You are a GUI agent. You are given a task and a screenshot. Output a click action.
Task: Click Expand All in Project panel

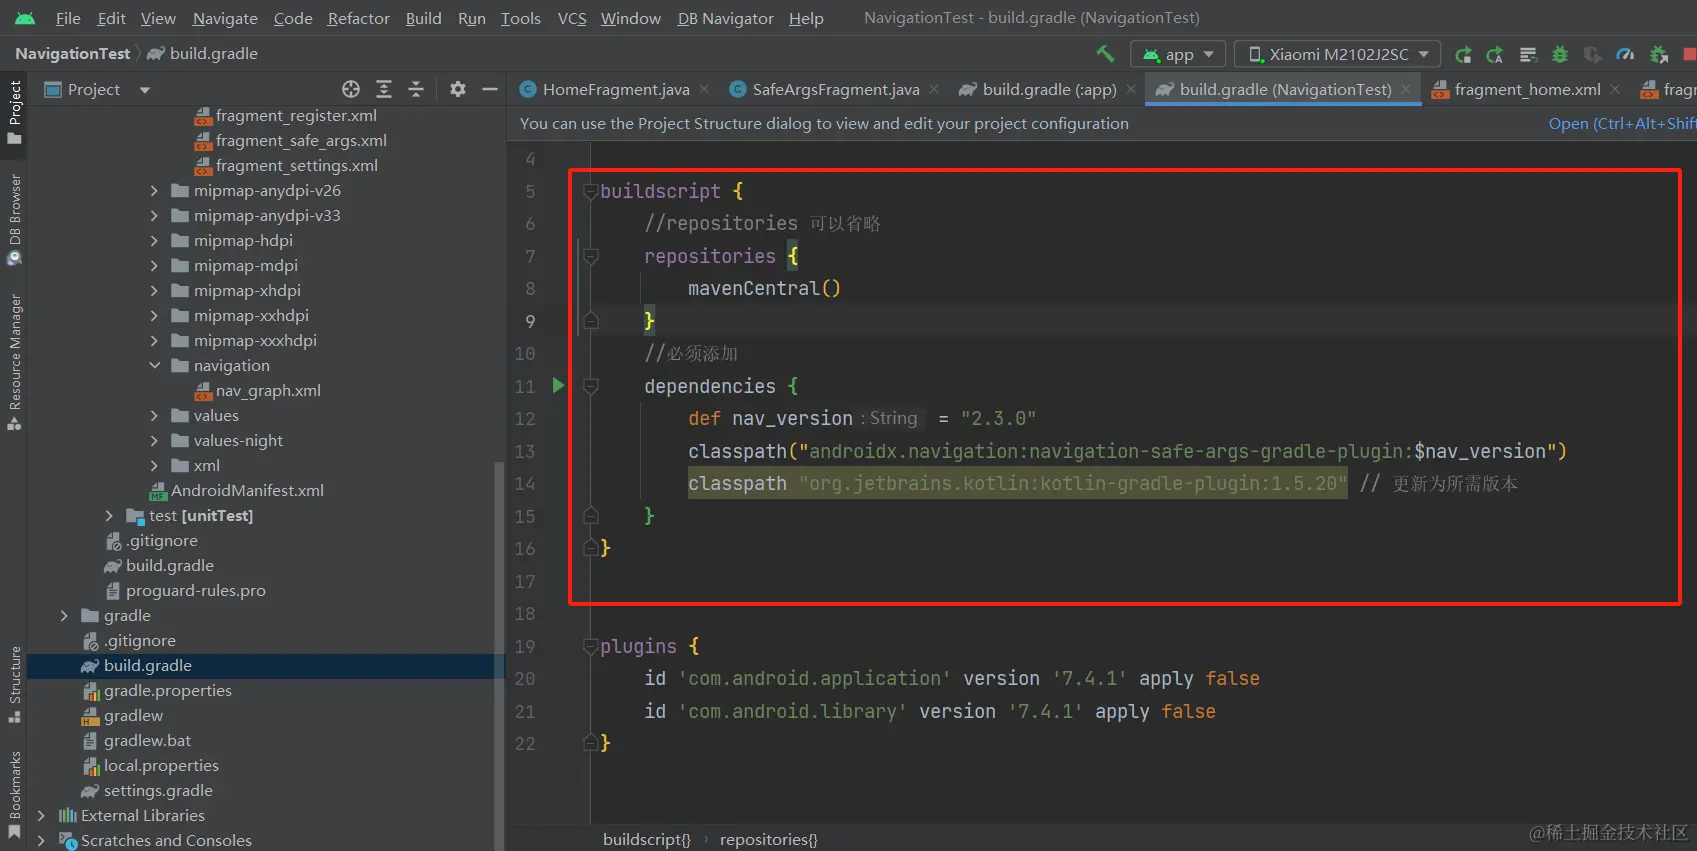coord(384,90)
